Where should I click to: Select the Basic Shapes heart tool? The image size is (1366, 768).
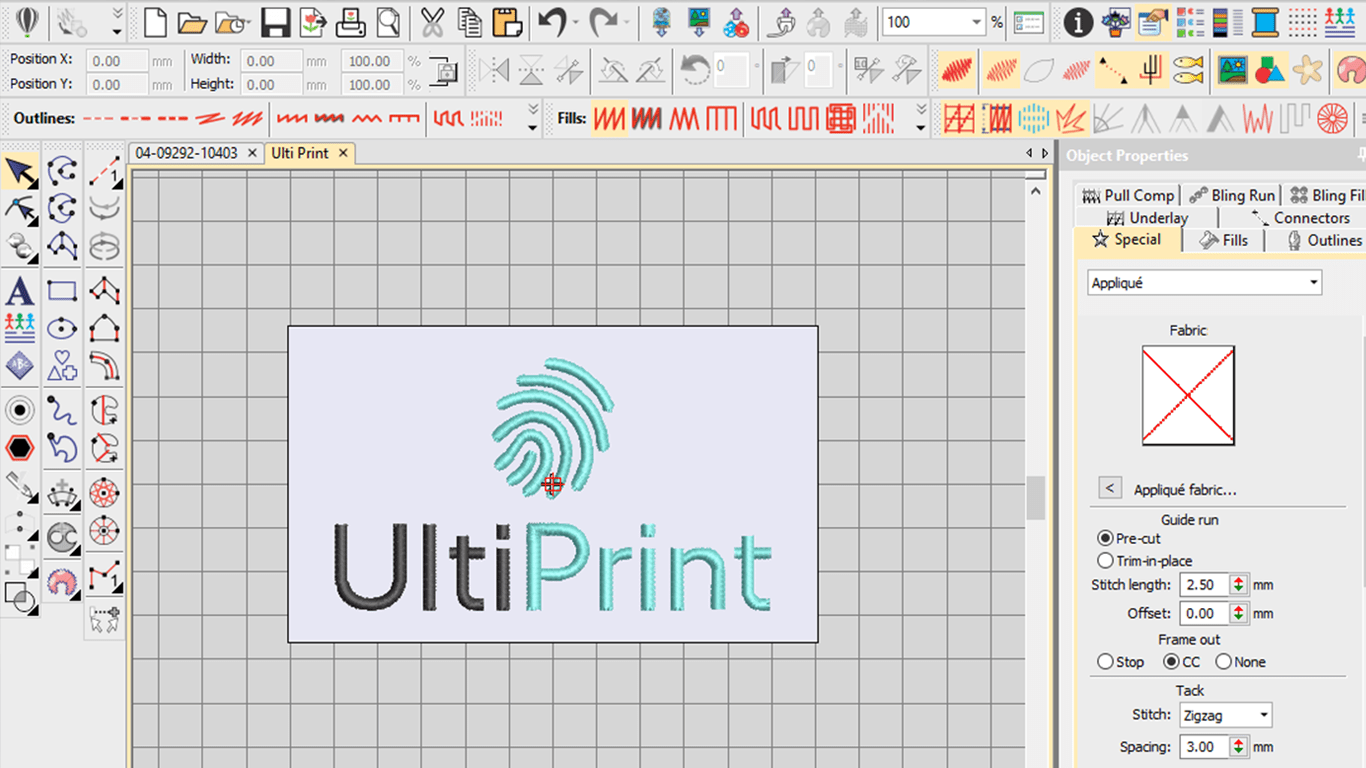[x=62, y=365]
